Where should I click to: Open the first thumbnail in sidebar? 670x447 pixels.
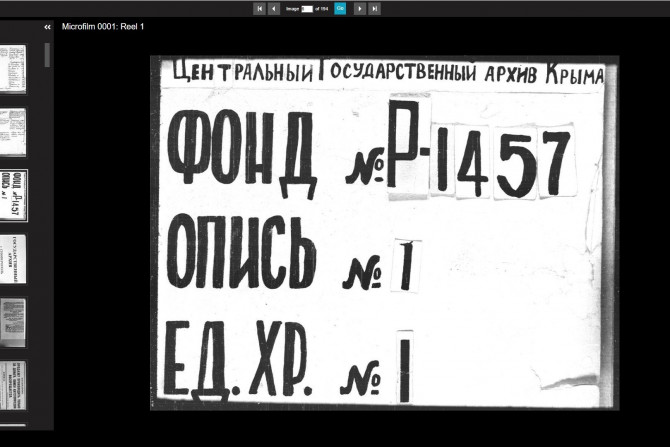(x=13, y=68)
